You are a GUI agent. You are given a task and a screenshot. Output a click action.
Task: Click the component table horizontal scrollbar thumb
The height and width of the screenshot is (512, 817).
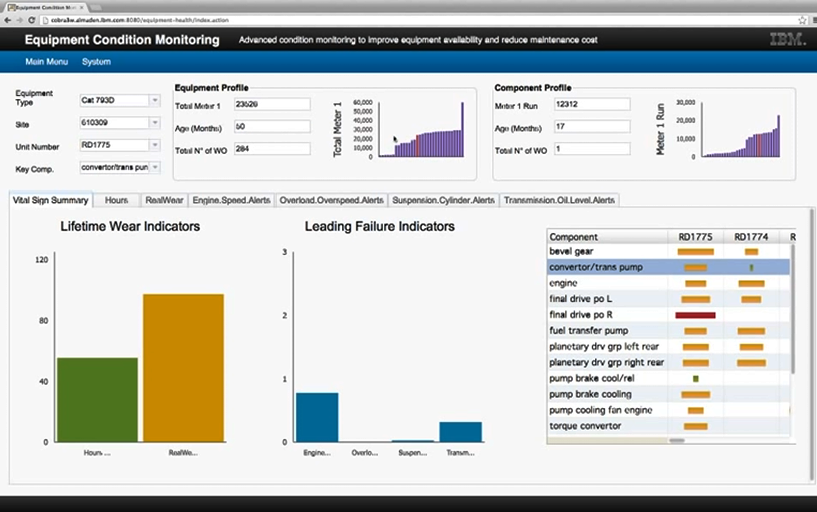click(x=677, y=441)
